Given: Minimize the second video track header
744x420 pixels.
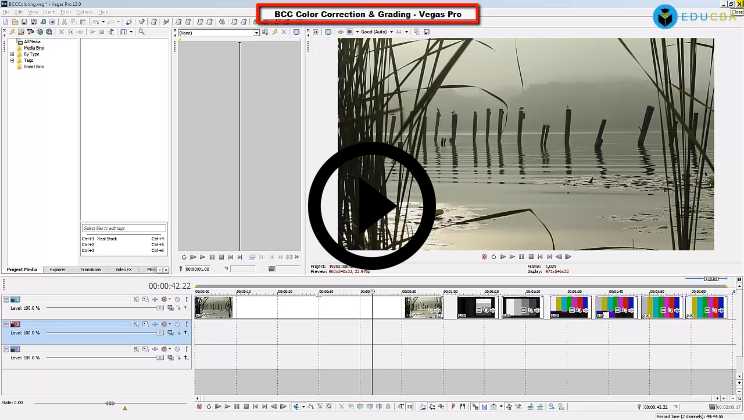Looking at the screenshot, I should pyautogui.click(x=5, y=324).
